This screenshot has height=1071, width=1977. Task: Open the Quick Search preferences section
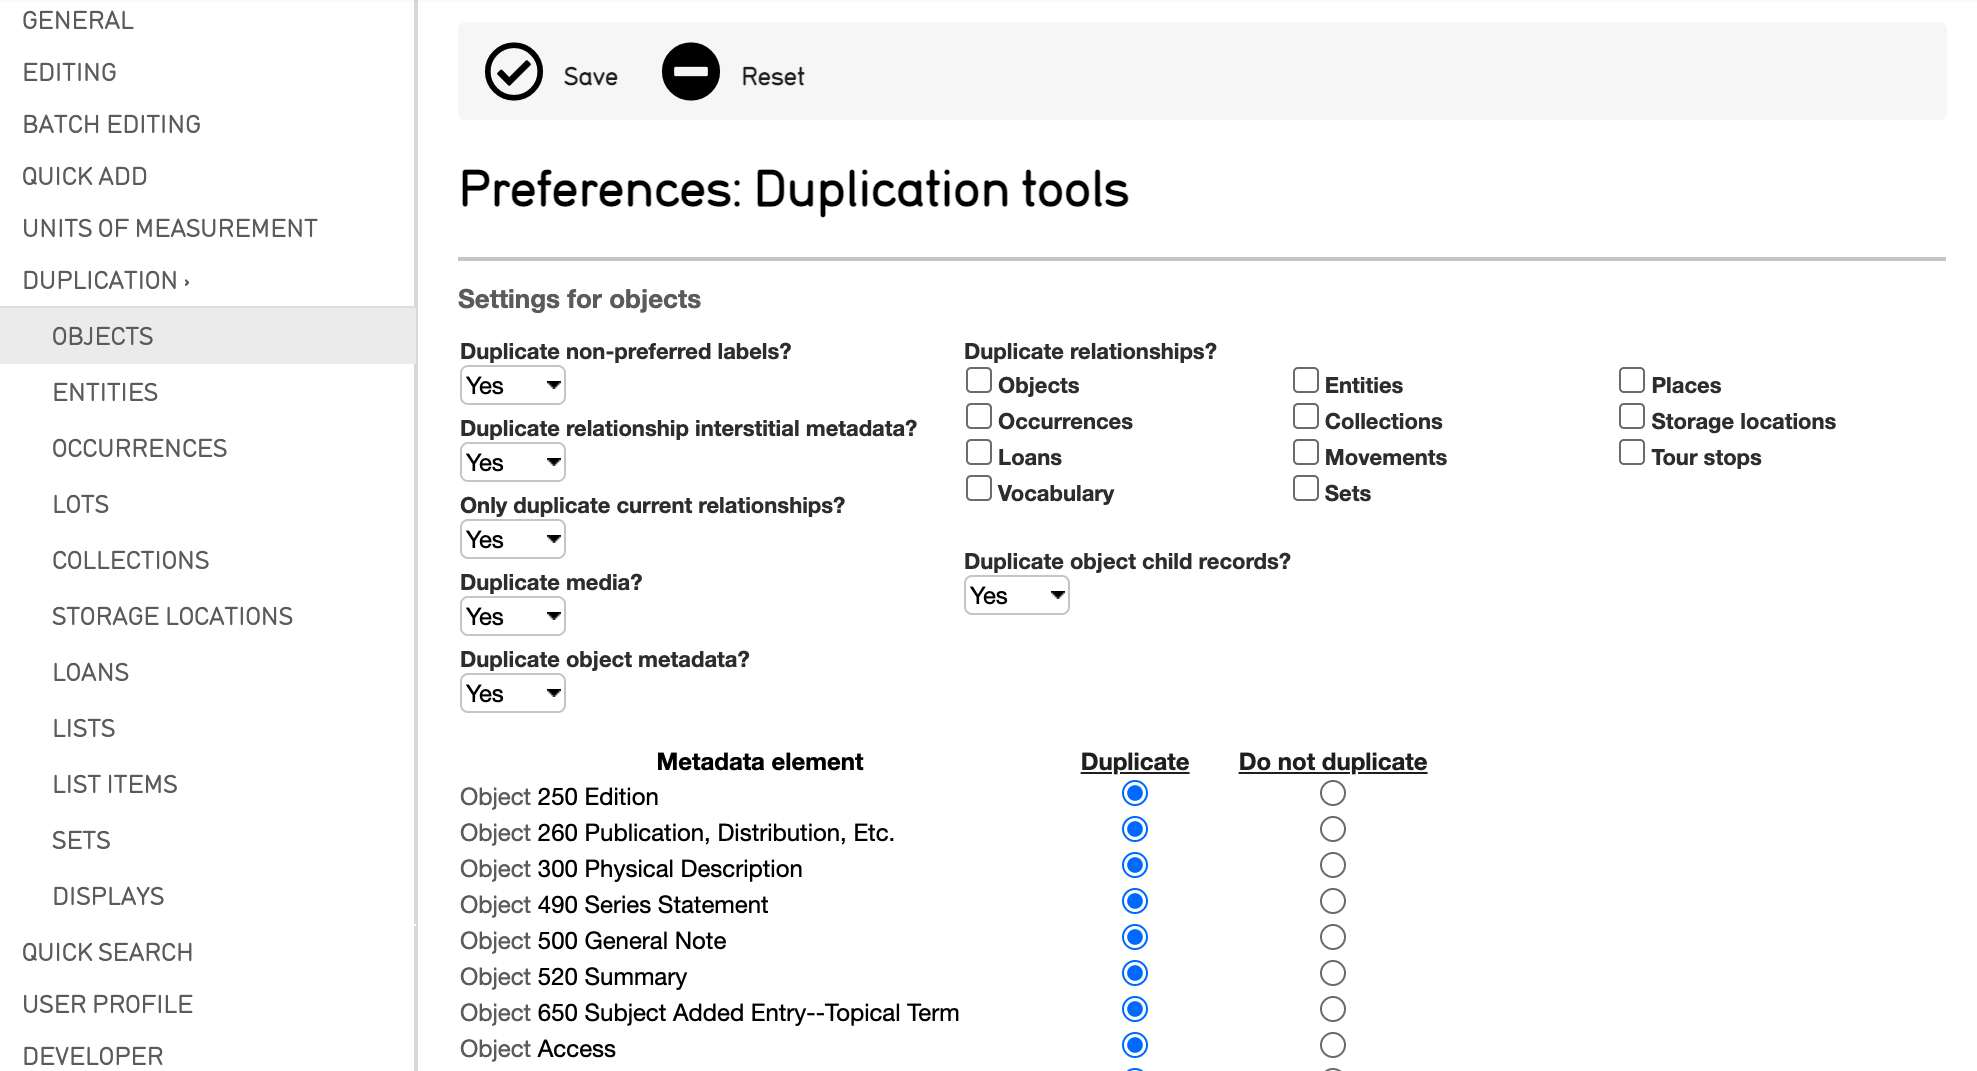click(x=107, y=953)
